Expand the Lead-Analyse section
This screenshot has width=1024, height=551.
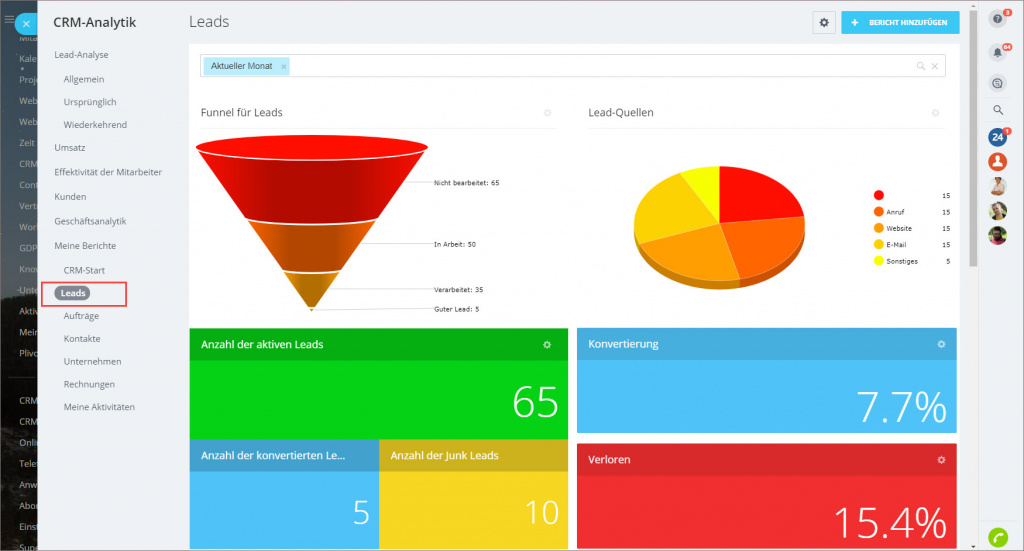point(81,55)
